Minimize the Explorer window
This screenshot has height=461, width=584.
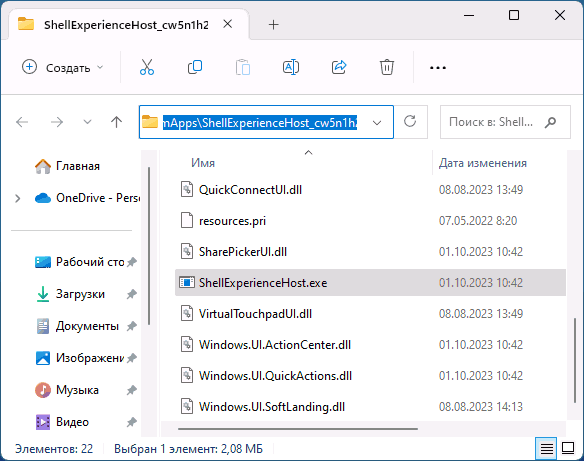click(469, 15)
